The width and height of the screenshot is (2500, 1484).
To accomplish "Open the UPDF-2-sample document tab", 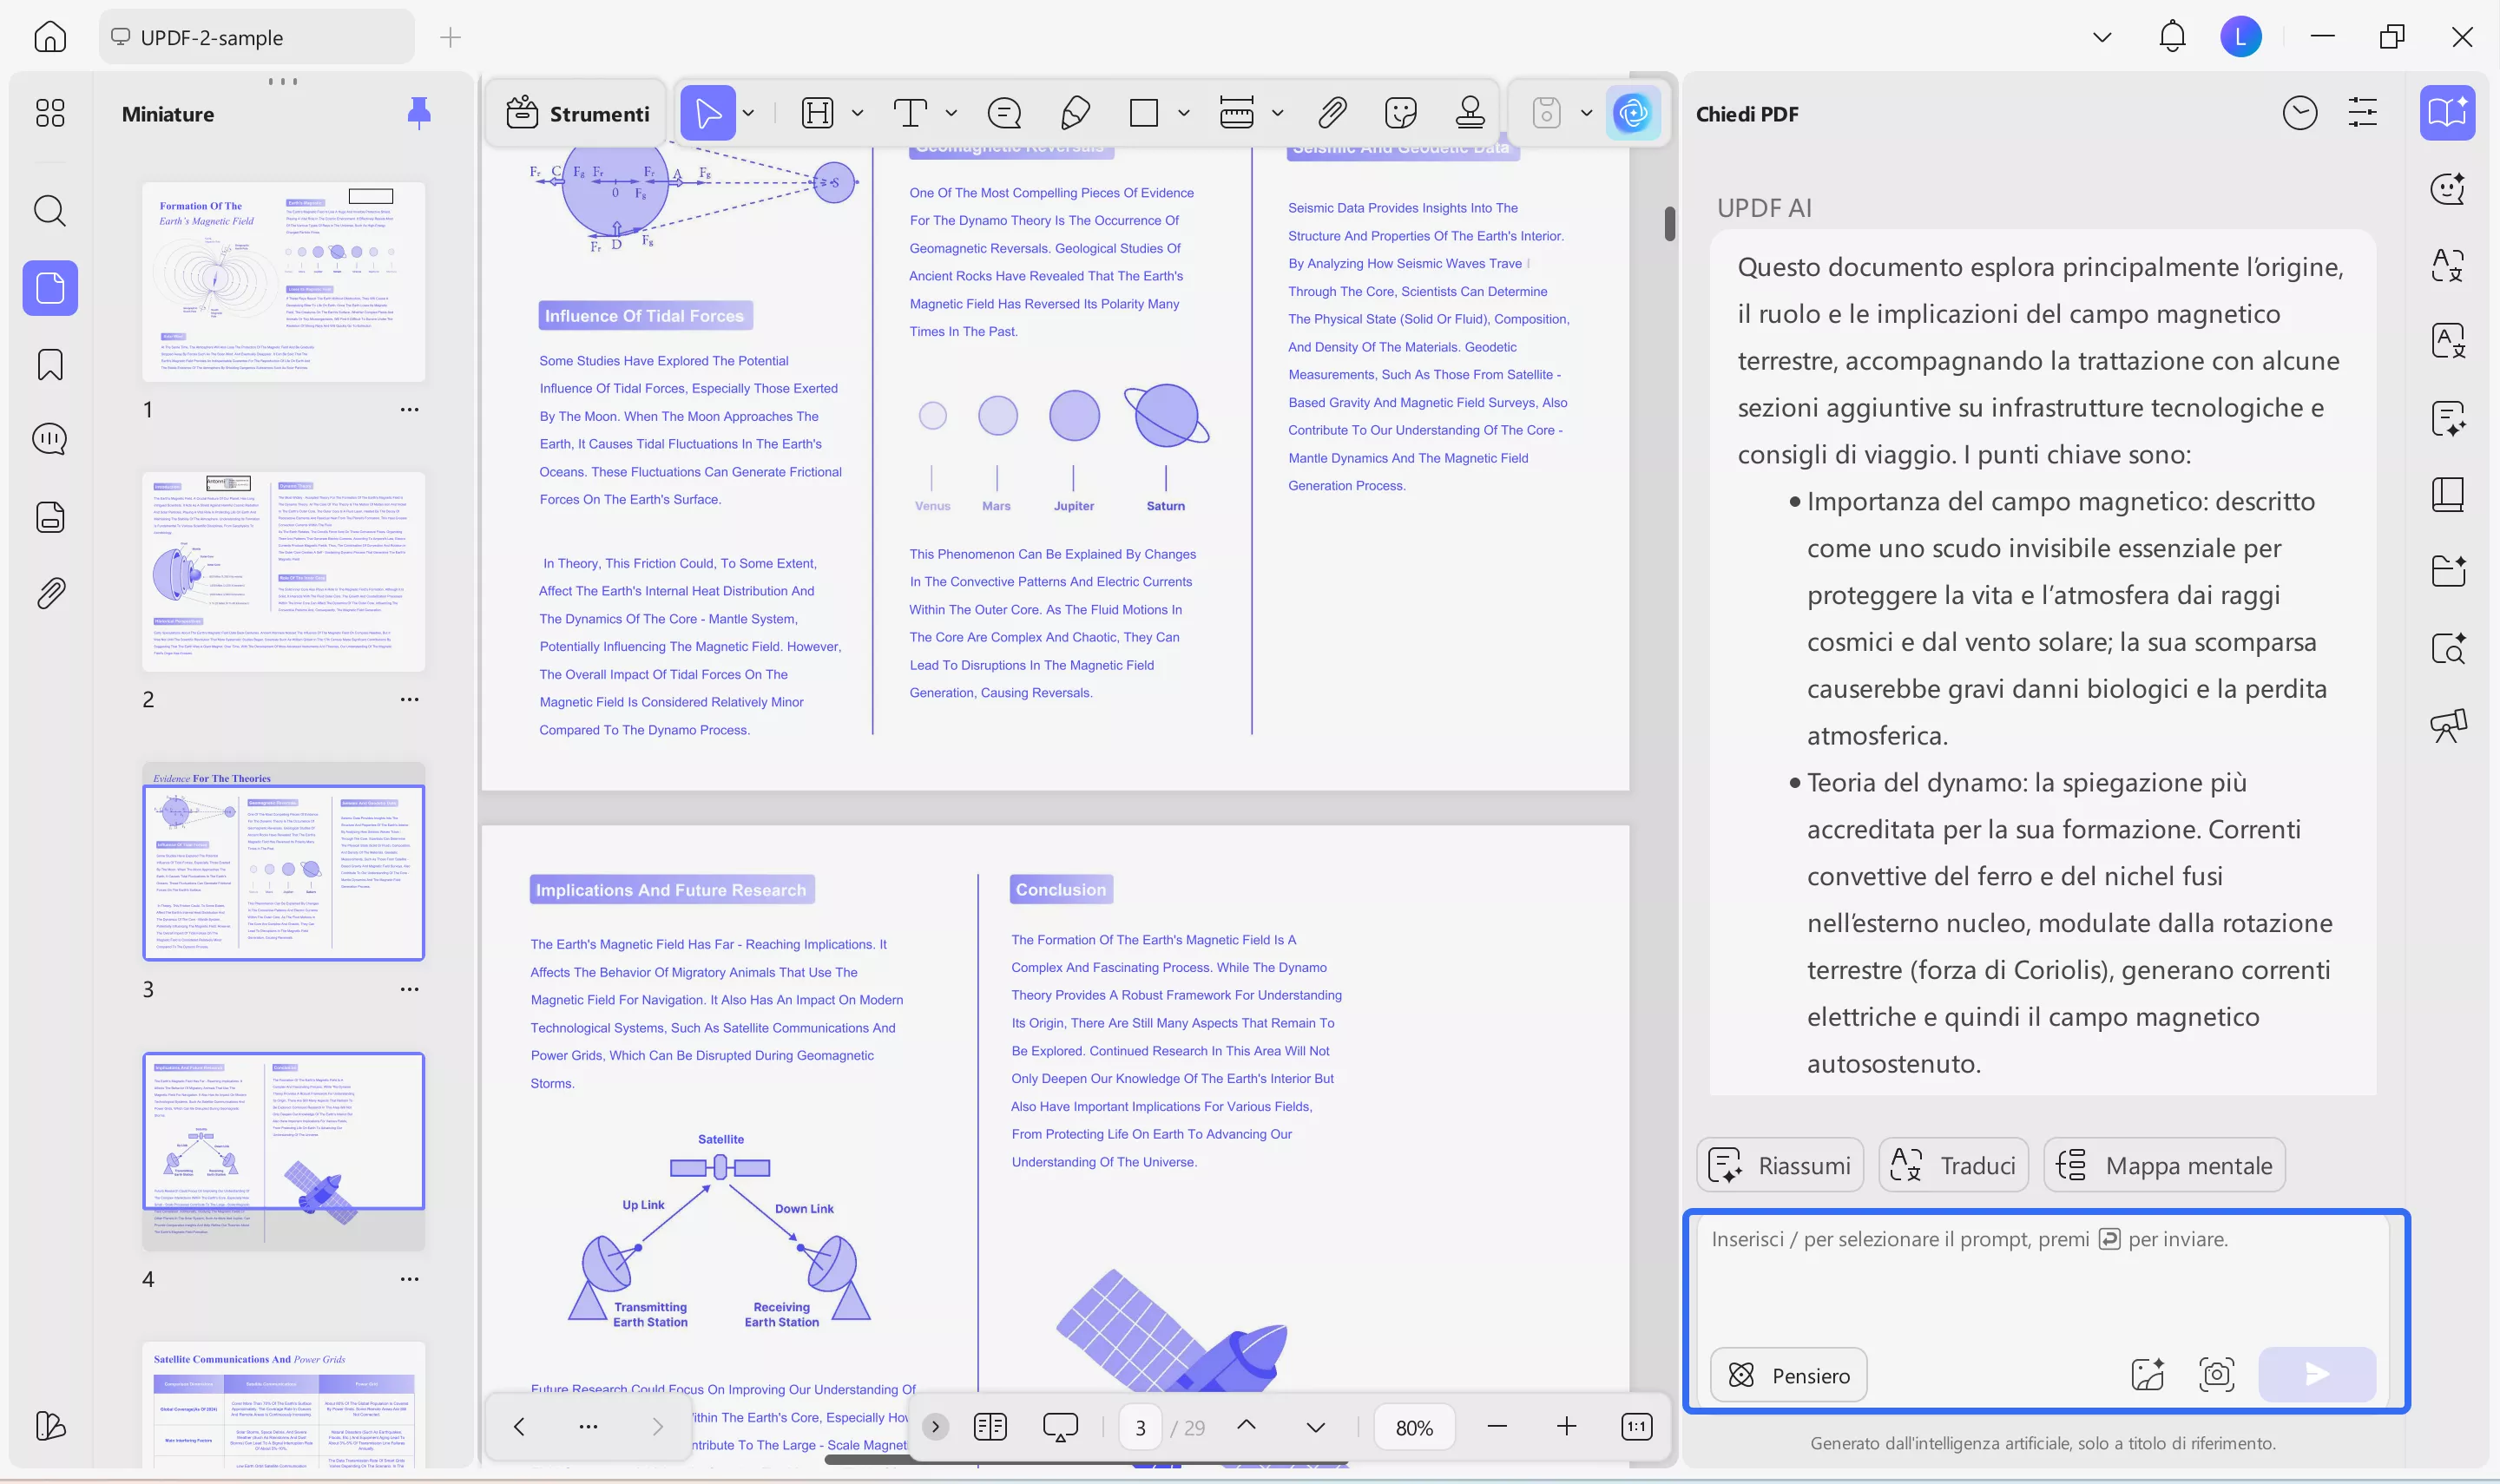I will tap(212, 38).
